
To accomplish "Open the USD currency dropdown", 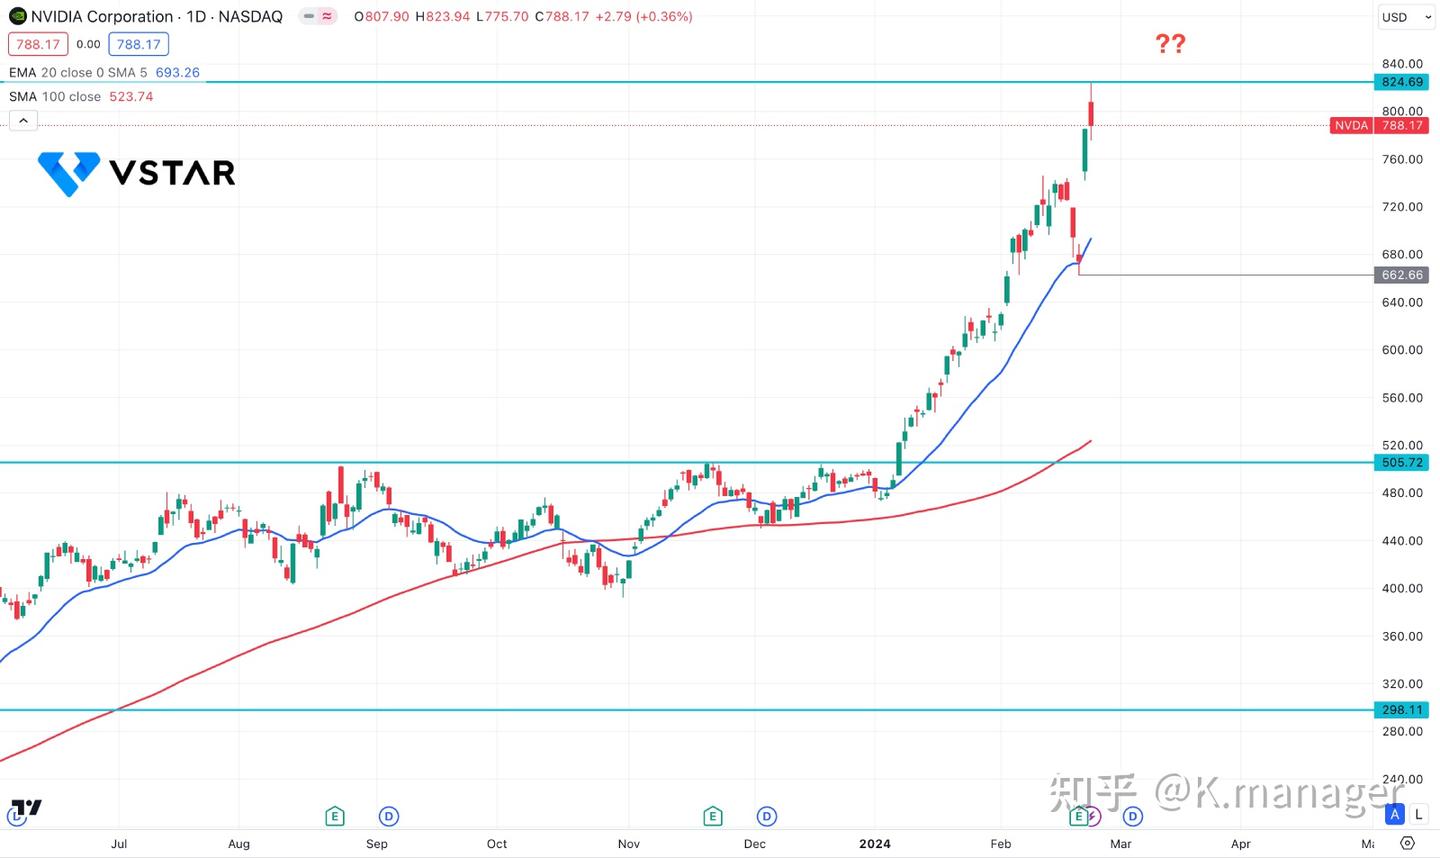I will click(x=1405, y=17).
